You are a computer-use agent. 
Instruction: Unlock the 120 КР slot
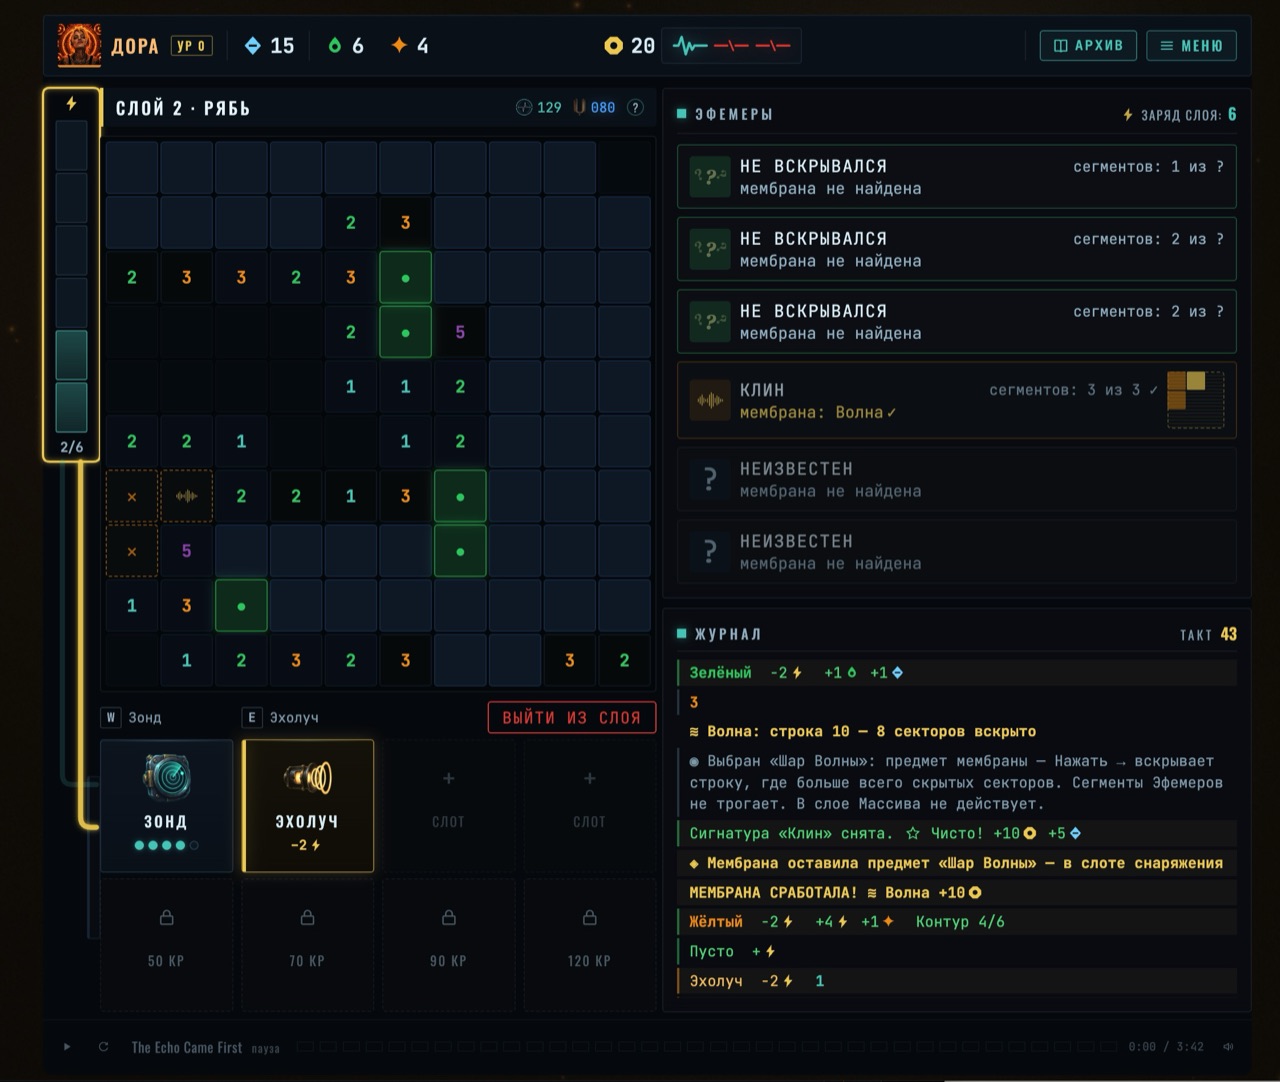coord(589,945)
